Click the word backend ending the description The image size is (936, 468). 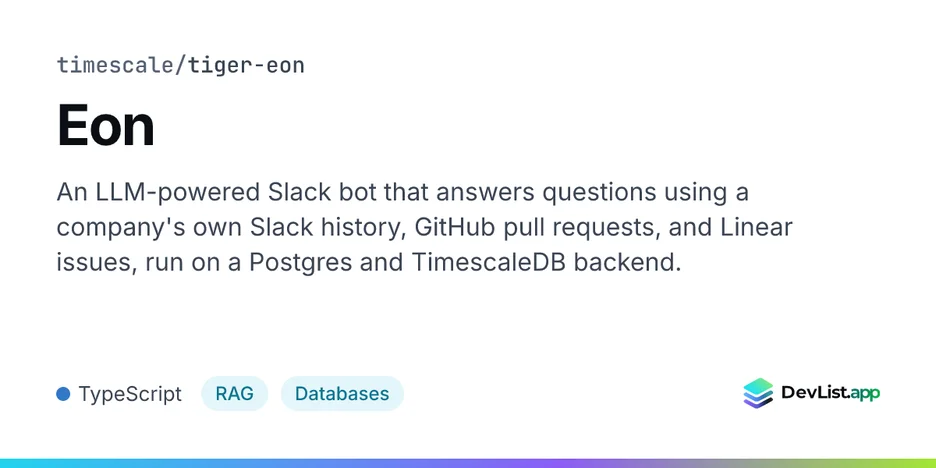coord(627,263)
